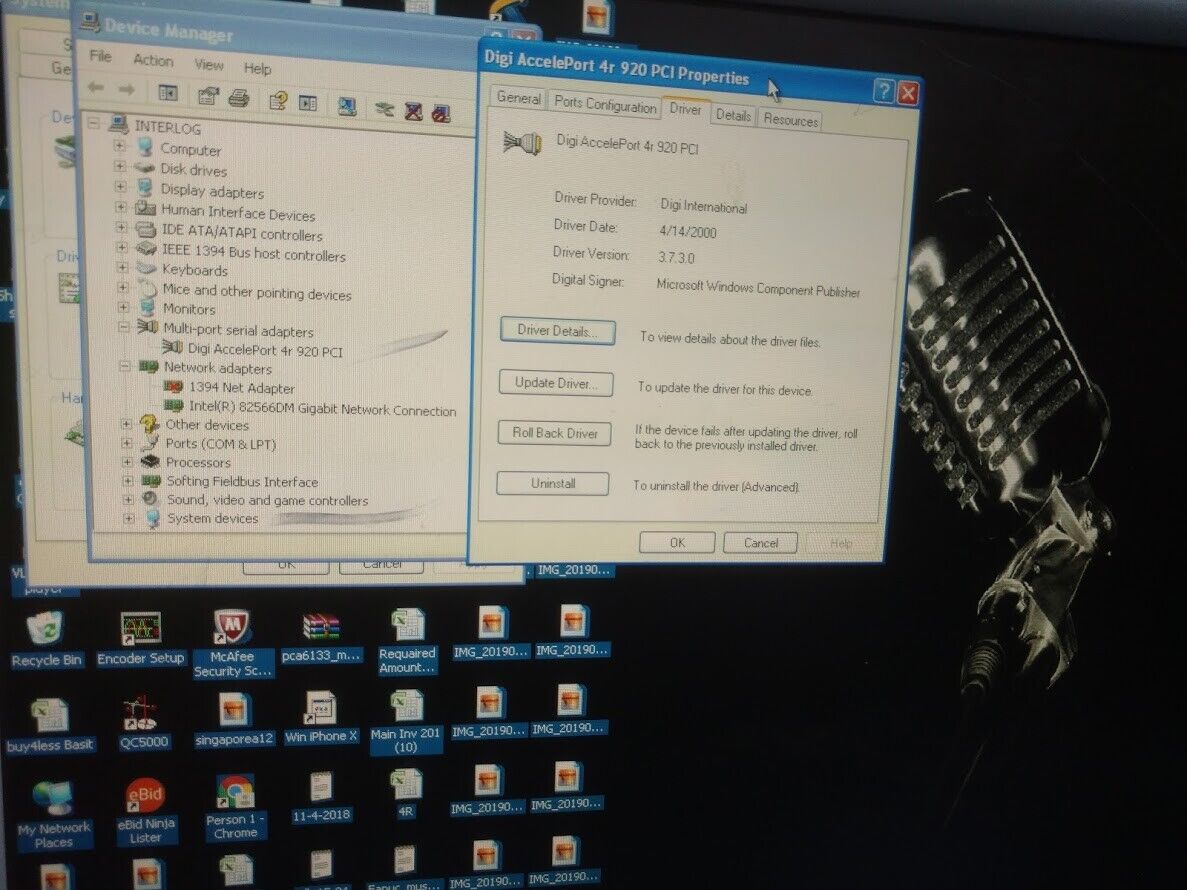Click the Update Driver... button
Screen dimensions: 1187x890
[556, 383]
